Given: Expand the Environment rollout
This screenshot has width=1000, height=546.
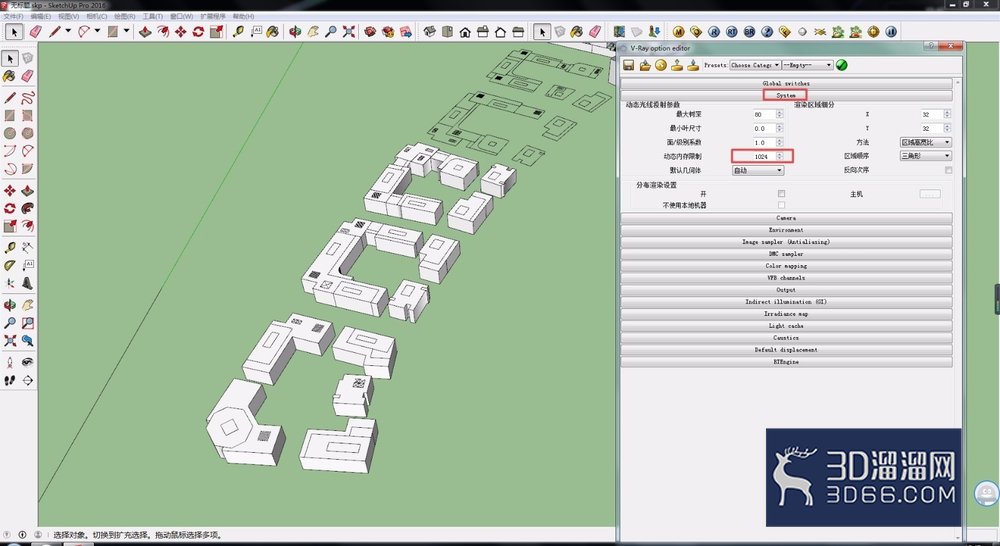Looking at the screenshot, I should 786,230.
